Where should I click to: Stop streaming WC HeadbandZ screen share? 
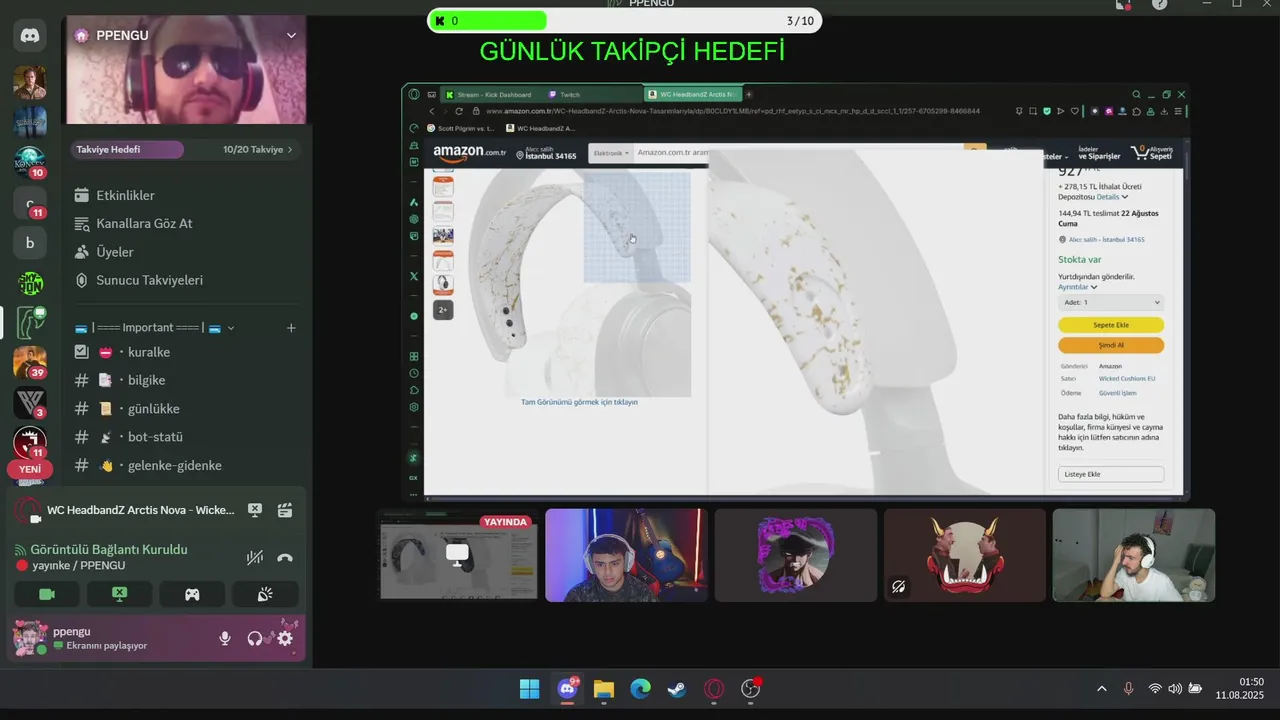coord(255,510)
